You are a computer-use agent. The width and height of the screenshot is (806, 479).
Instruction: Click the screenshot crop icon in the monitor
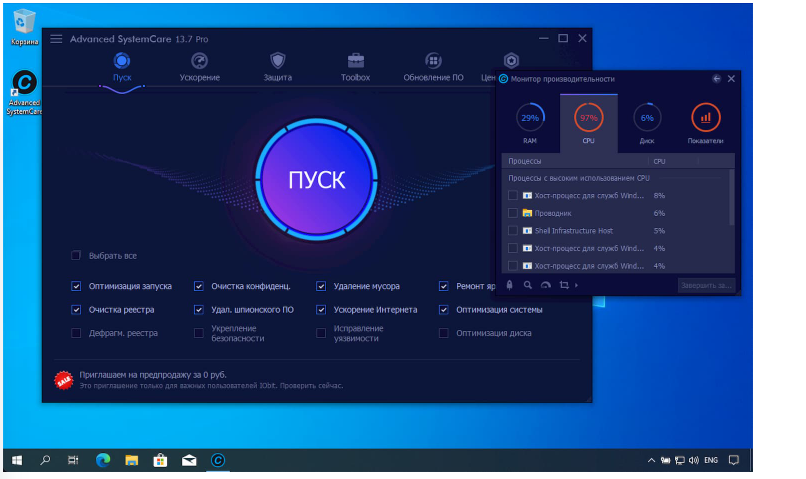pyautogui.click(x=564, y=285)
